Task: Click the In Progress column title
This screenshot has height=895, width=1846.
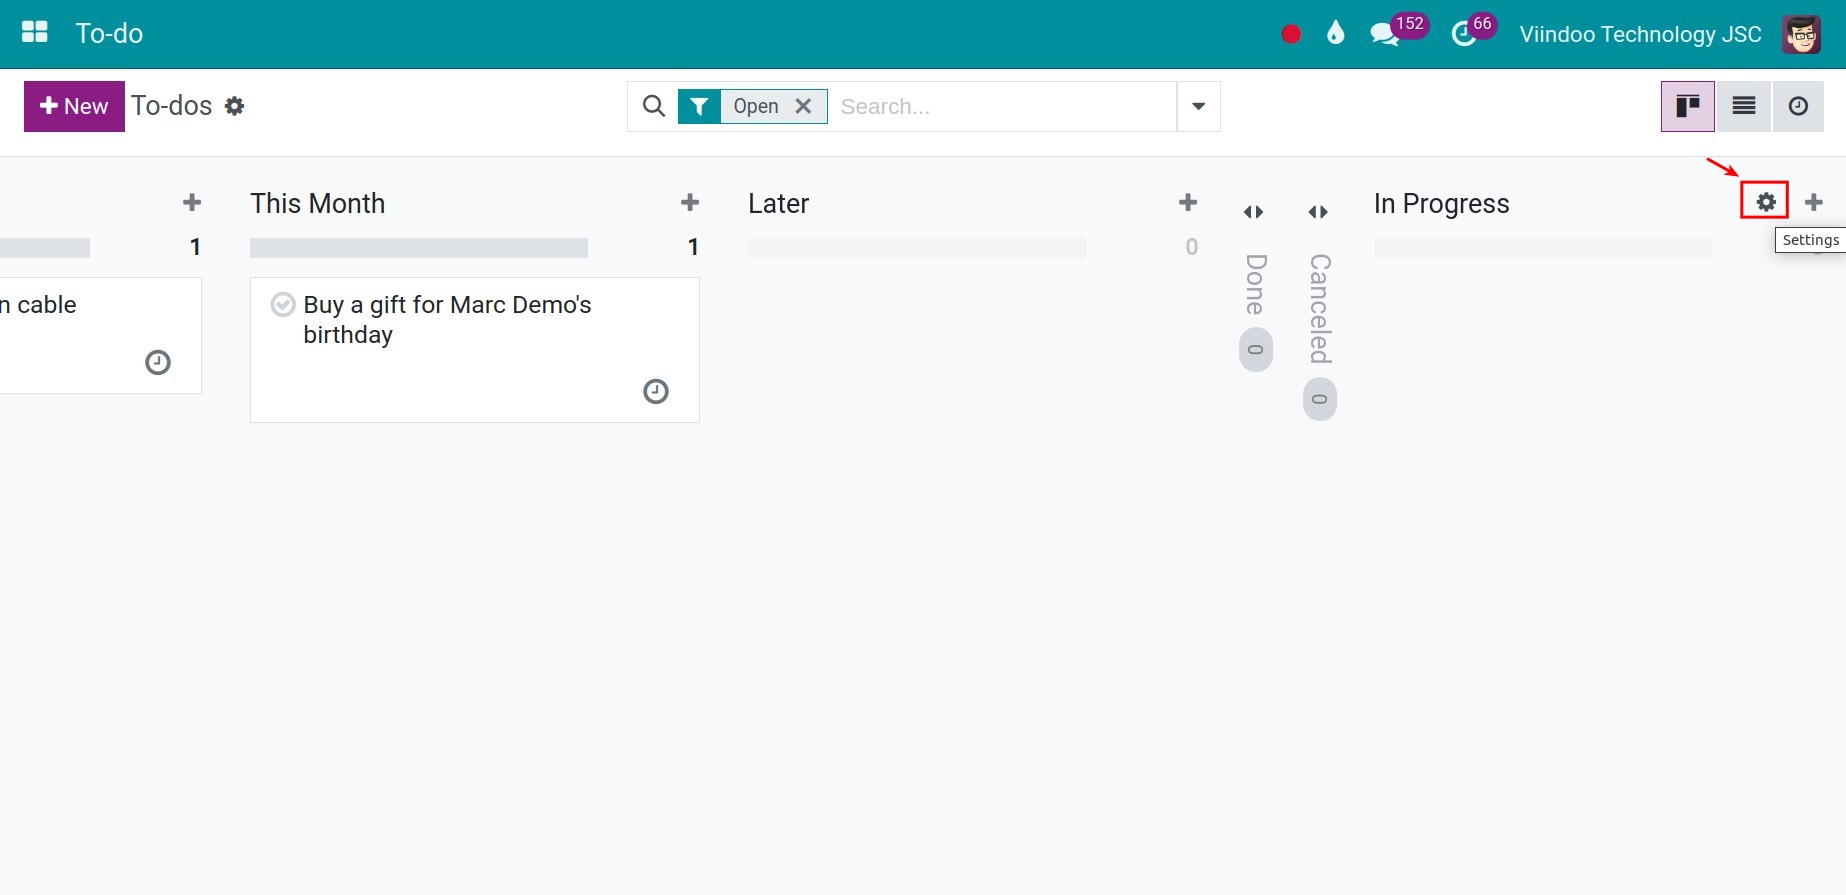Action: coord(1441,204)
